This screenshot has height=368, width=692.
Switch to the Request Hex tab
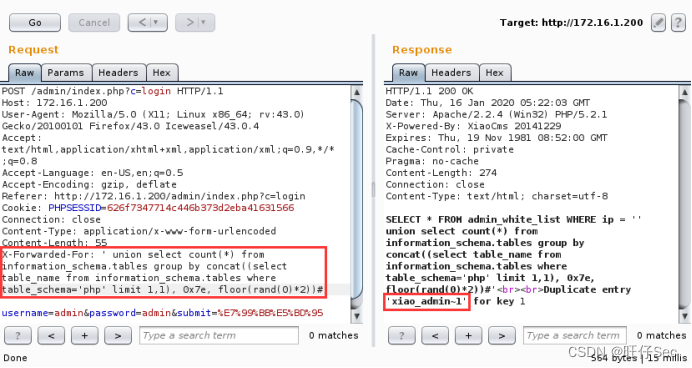click(162, 73)
